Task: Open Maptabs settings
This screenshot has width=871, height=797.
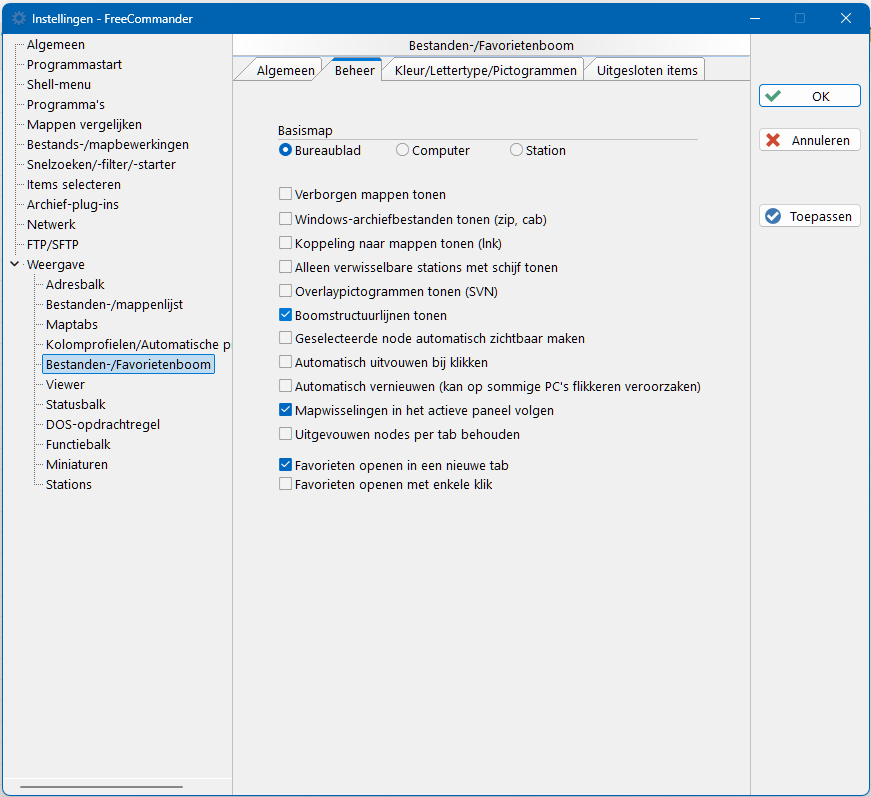Action: point(72,324)
